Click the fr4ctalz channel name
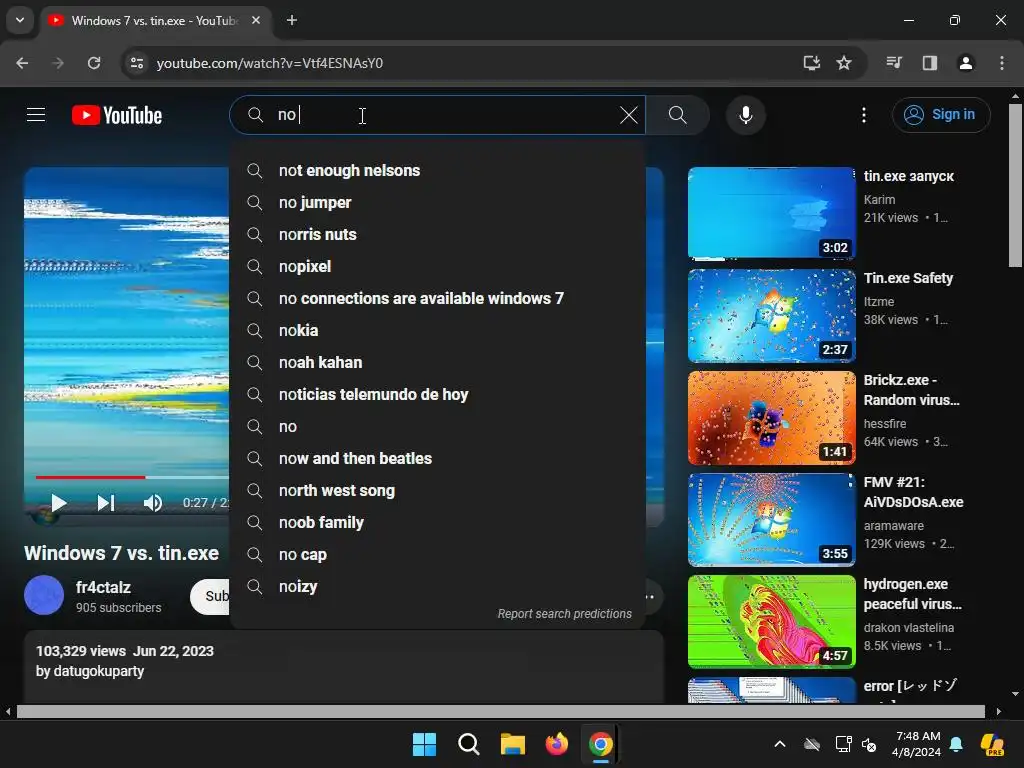The height and width of the screenshot is (768, 1024). click(x=103, y=587)
